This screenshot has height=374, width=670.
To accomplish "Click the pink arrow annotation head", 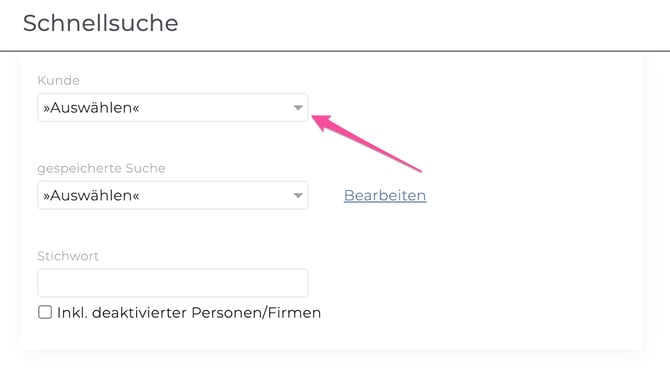I will [321, 122].
